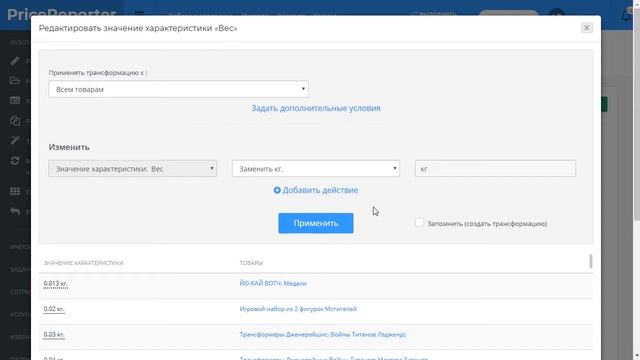Click the value '0.013 кг.'
This screenshot has height=360, width=640.
[x=56, y=284]
